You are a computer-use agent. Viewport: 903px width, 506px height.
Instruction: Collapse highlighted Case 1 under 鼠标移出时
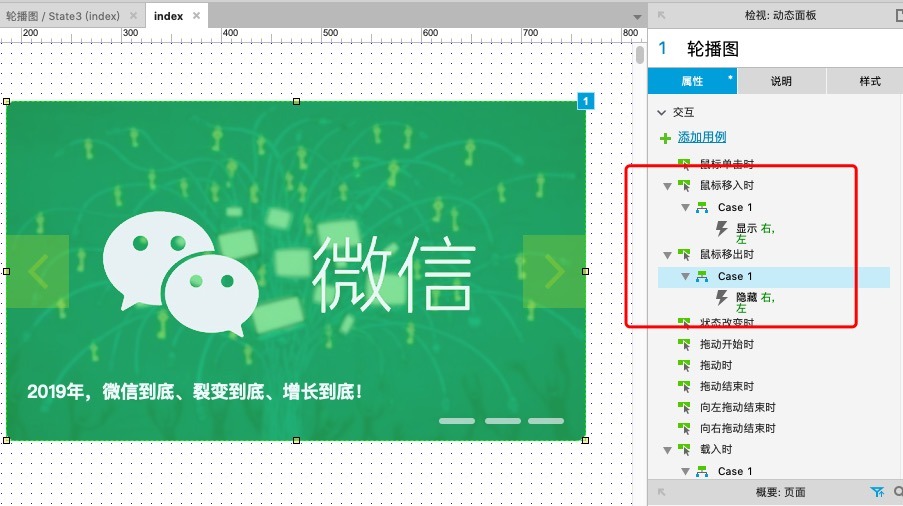click(x=685, y=276)
